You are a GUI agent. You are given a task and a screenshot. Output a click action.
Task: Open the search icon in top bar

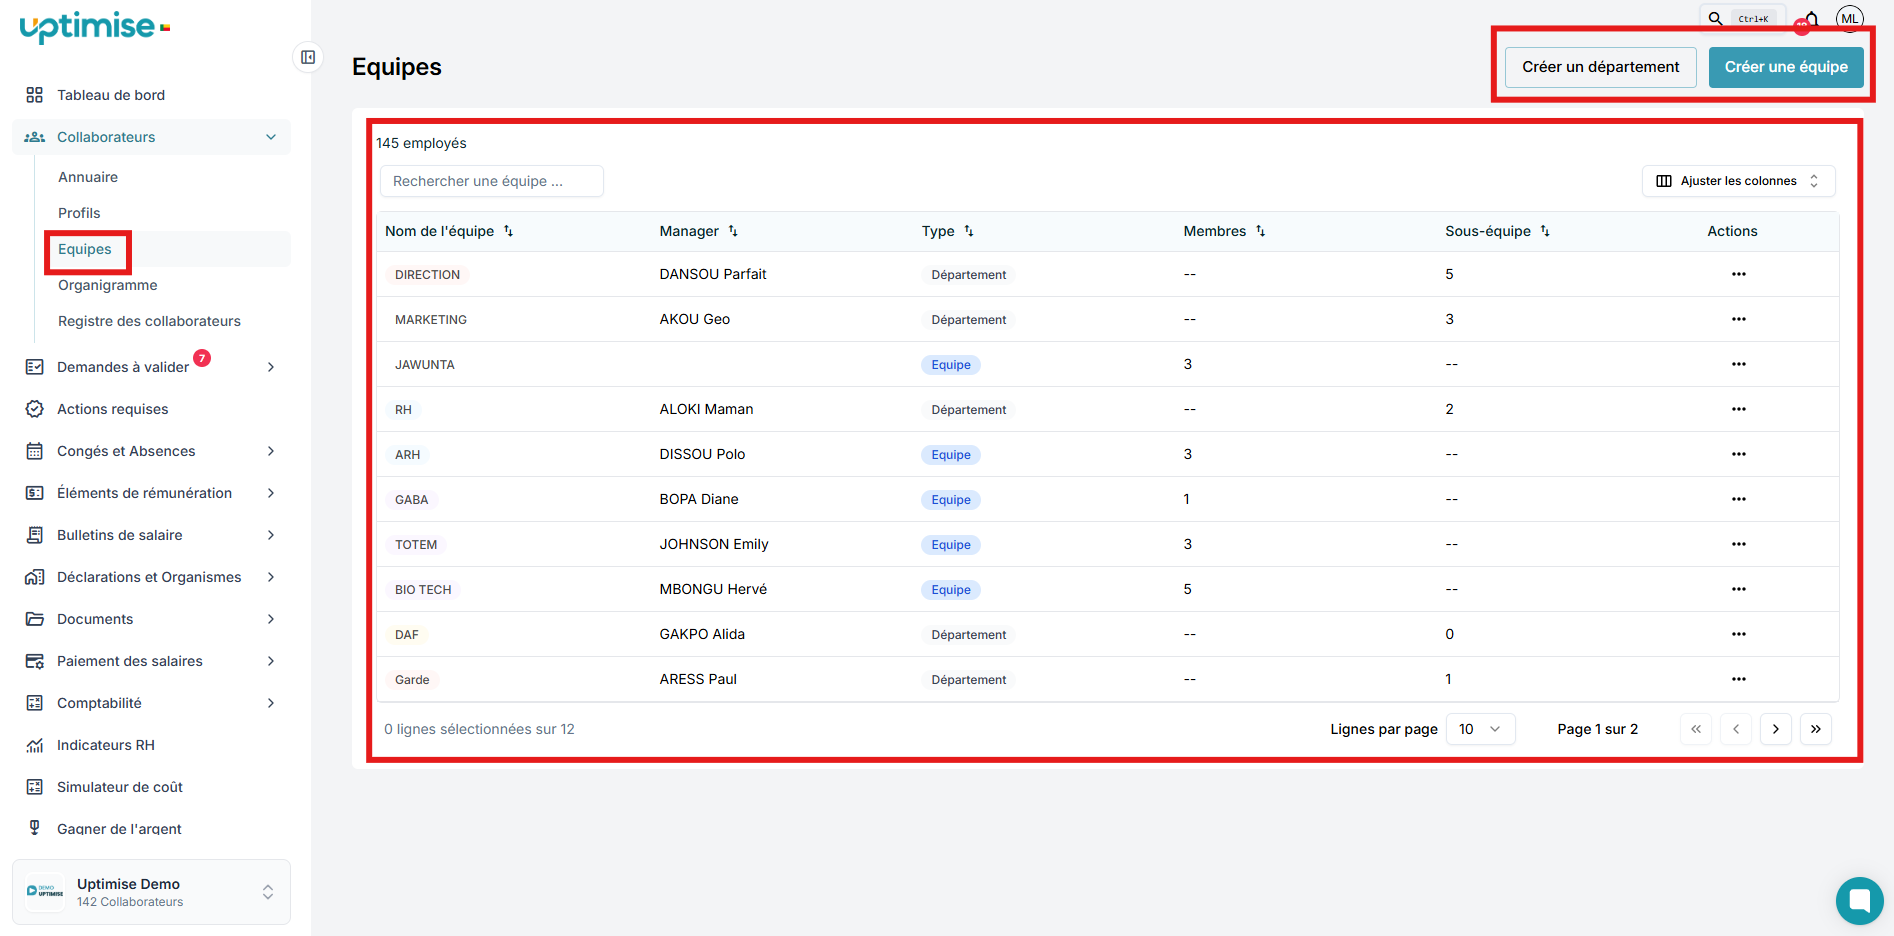(x=1715, y=19)
